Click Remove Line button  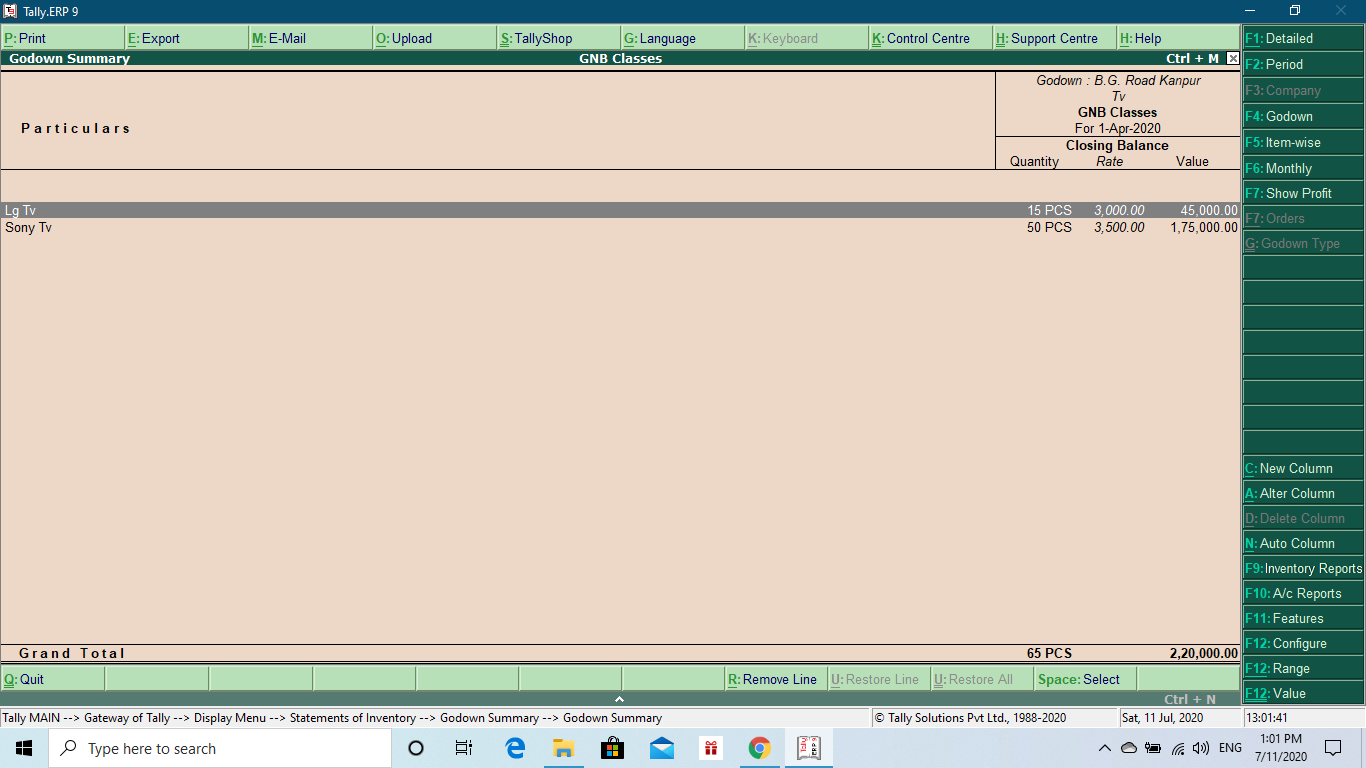click(776, 679)
